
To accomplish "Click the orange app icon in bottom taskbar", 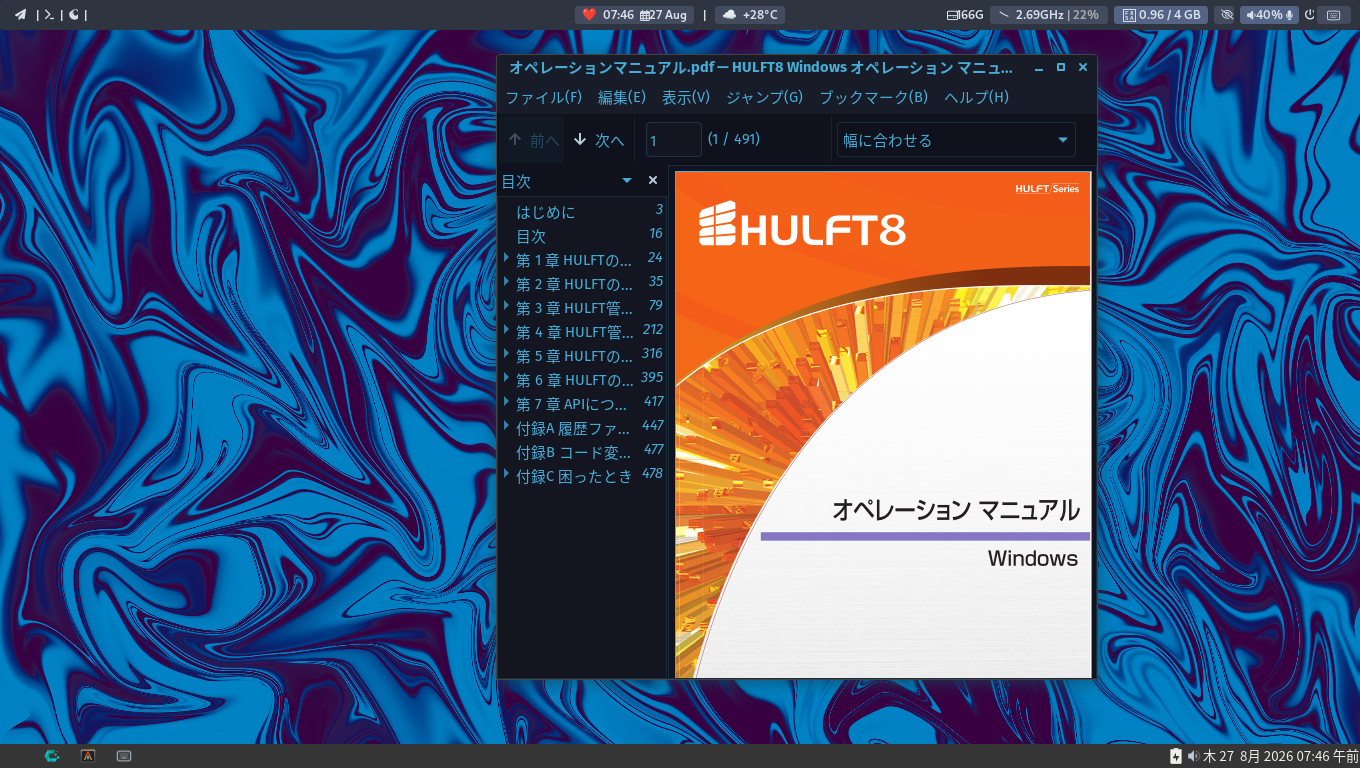I will [x=88, y=756].
